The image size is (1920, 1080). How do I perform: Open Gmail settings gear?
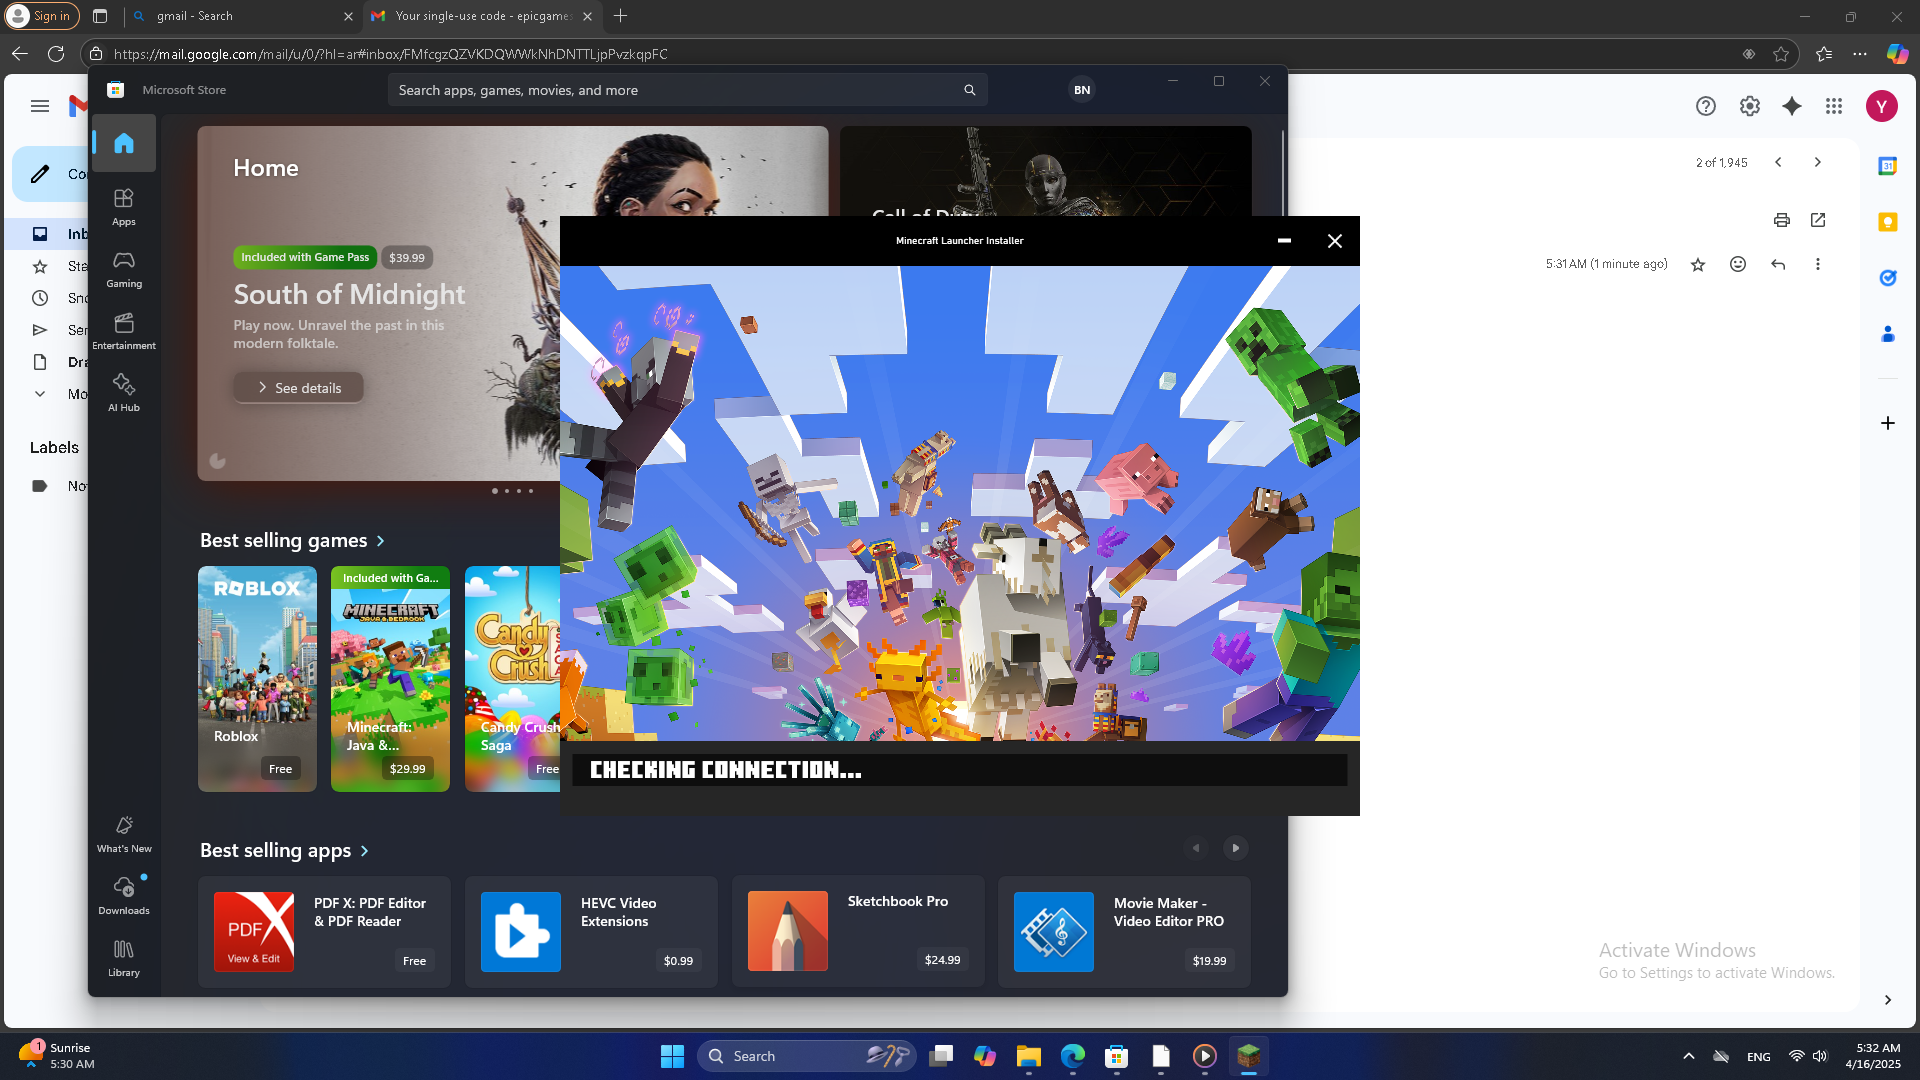click(1750, 106)
